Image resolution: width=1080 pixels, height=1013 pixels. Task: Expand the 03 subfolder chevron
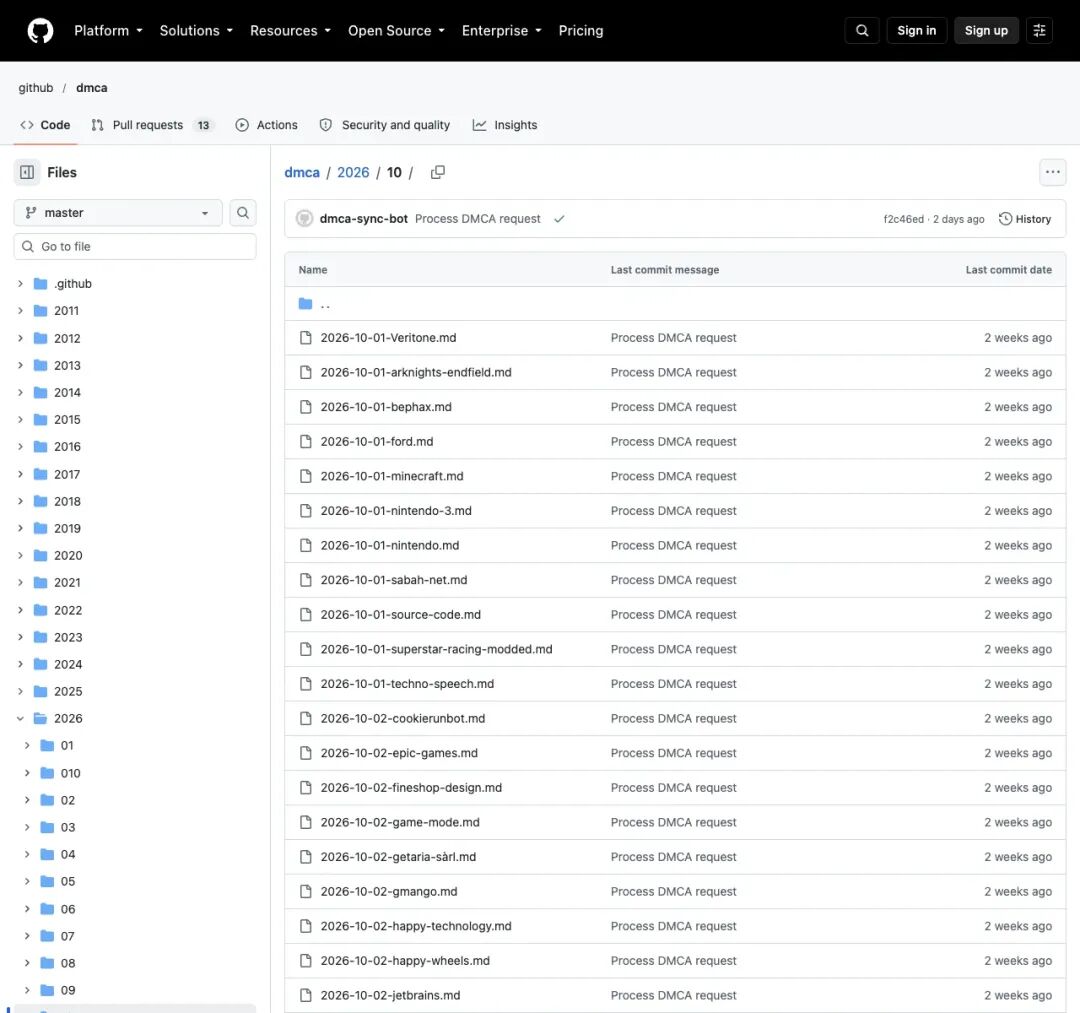(27, 827)
